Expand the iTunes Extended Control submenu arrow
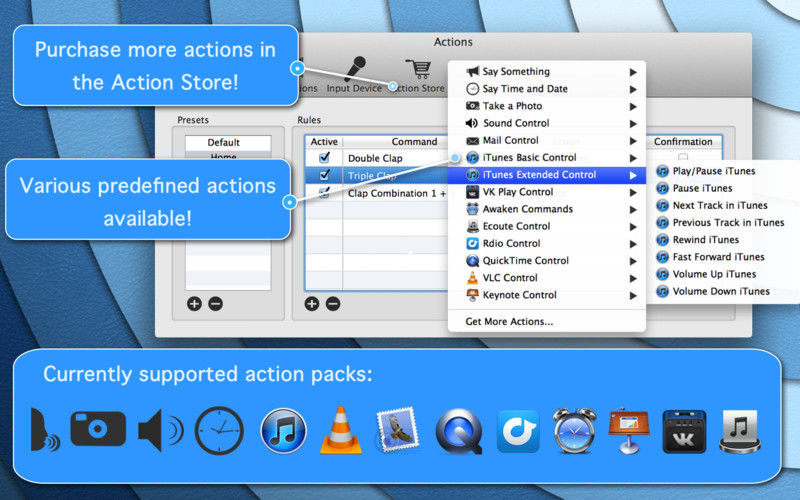This screenshot has width=800, height=500. pos(633,176)
